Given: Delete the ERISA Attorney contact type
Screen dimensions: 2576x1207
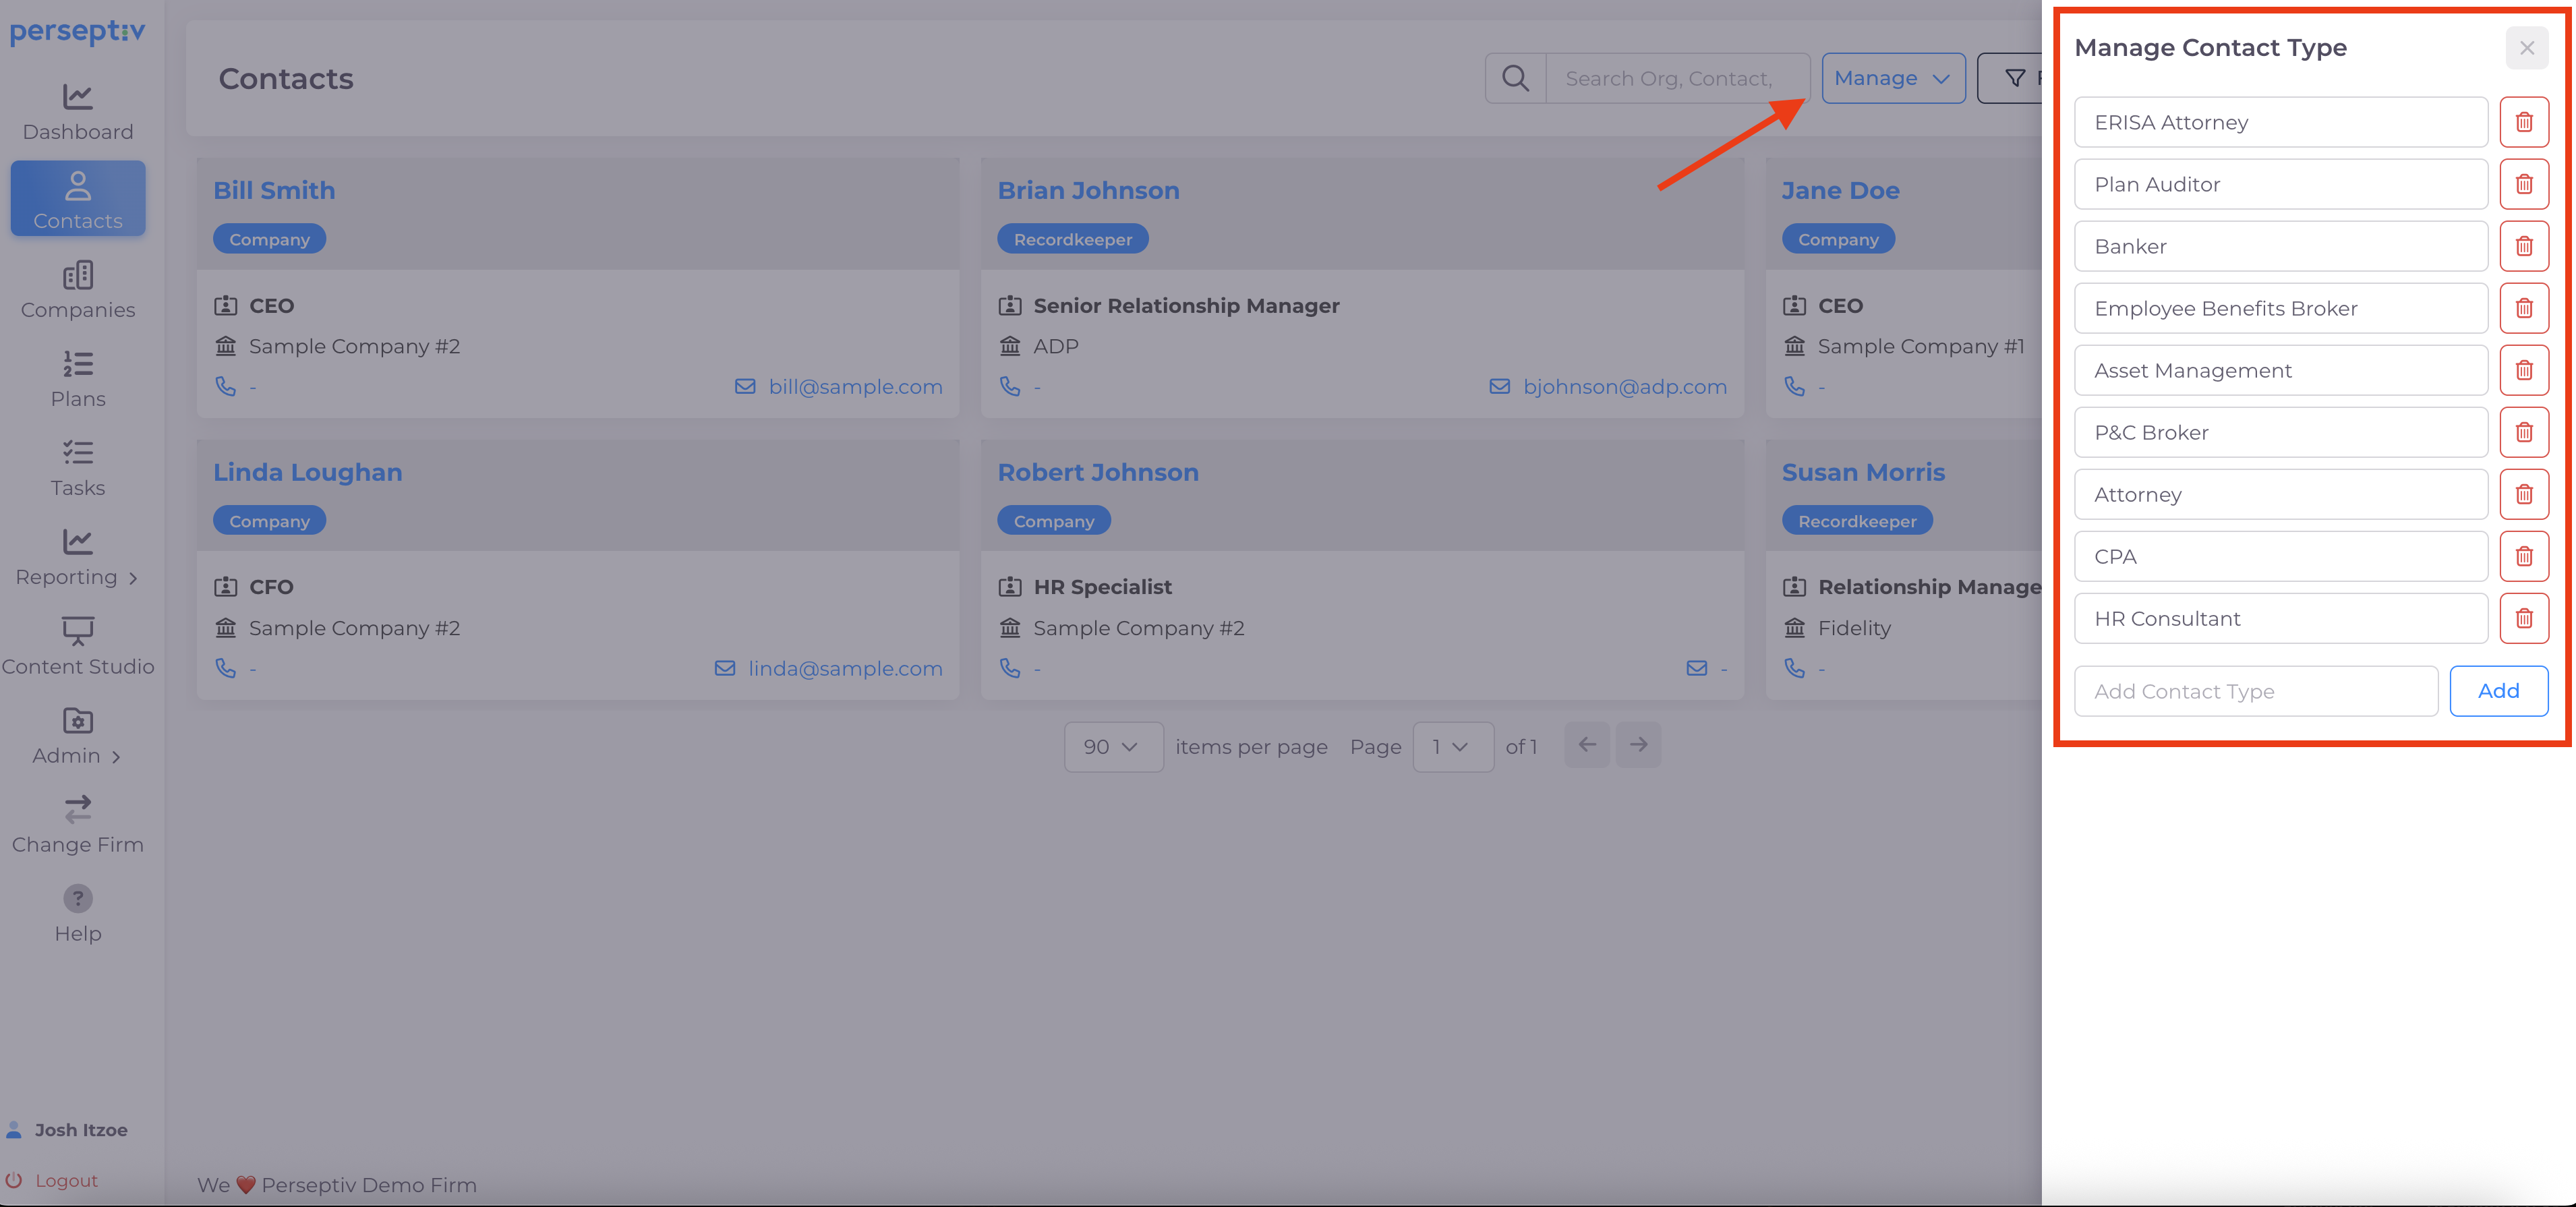Looking at the screenshot, I should tap(2523, 122).
